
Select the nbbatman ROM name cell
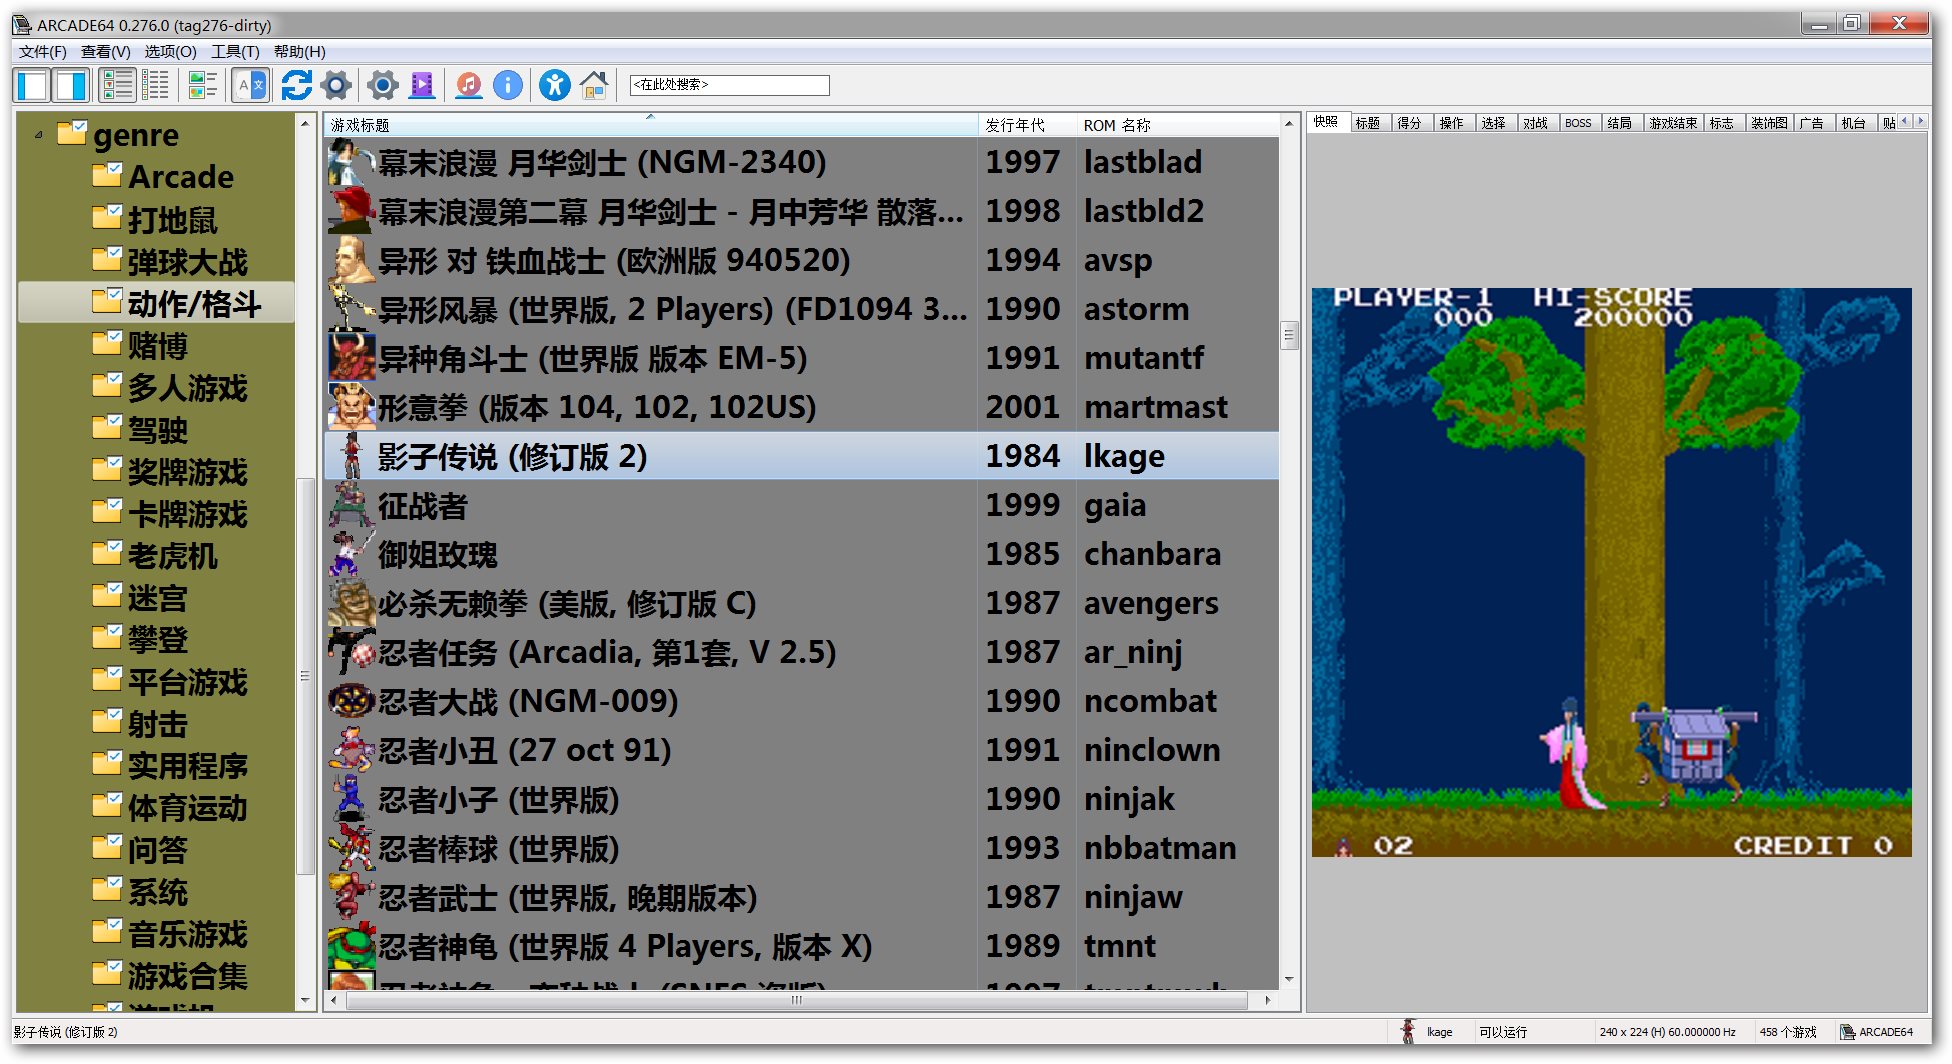tap(1160, 848)
